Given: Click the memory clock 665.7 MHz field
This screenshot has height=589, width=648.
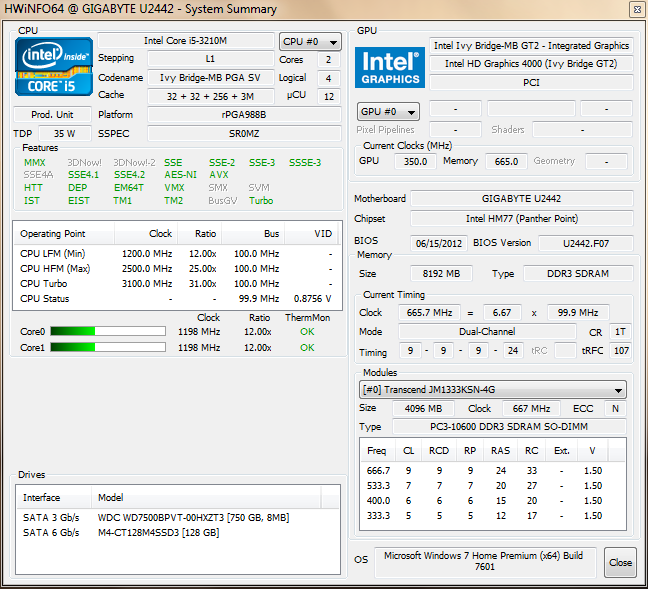Looking at the screenshot, I should (429, 312).
